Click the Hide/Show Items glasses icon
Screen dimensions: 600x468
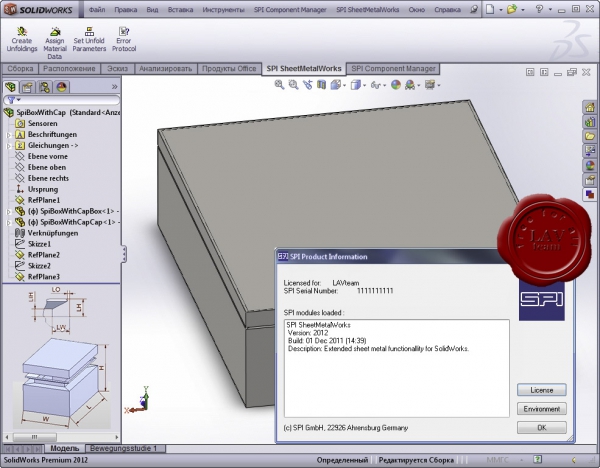click(375, 85)
